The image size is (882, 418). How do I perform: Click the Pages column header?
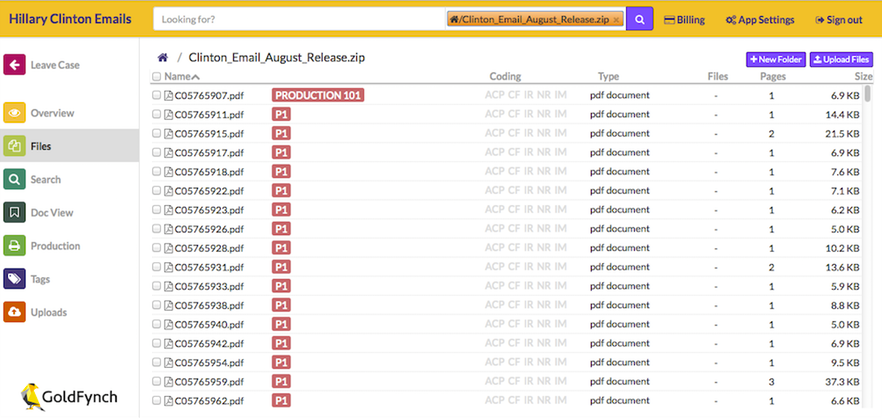(773, 77)
